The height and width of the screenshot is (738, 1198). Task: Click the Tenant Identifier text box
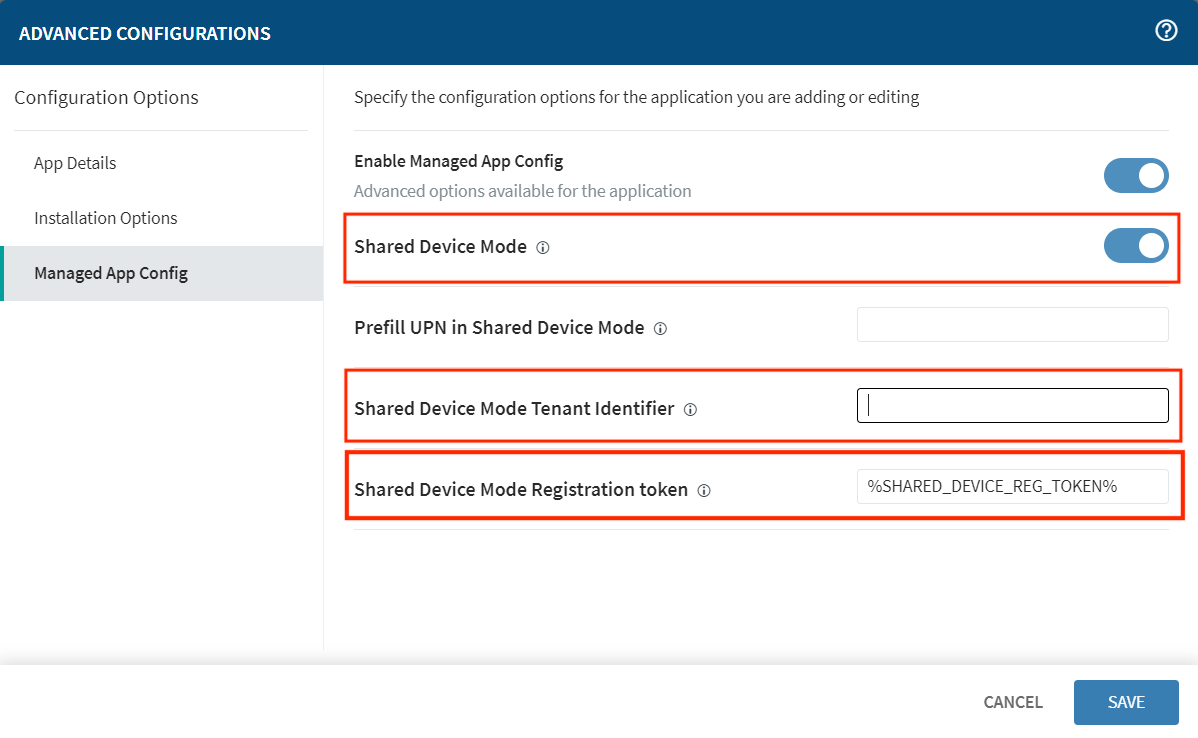pos(1012,406)
